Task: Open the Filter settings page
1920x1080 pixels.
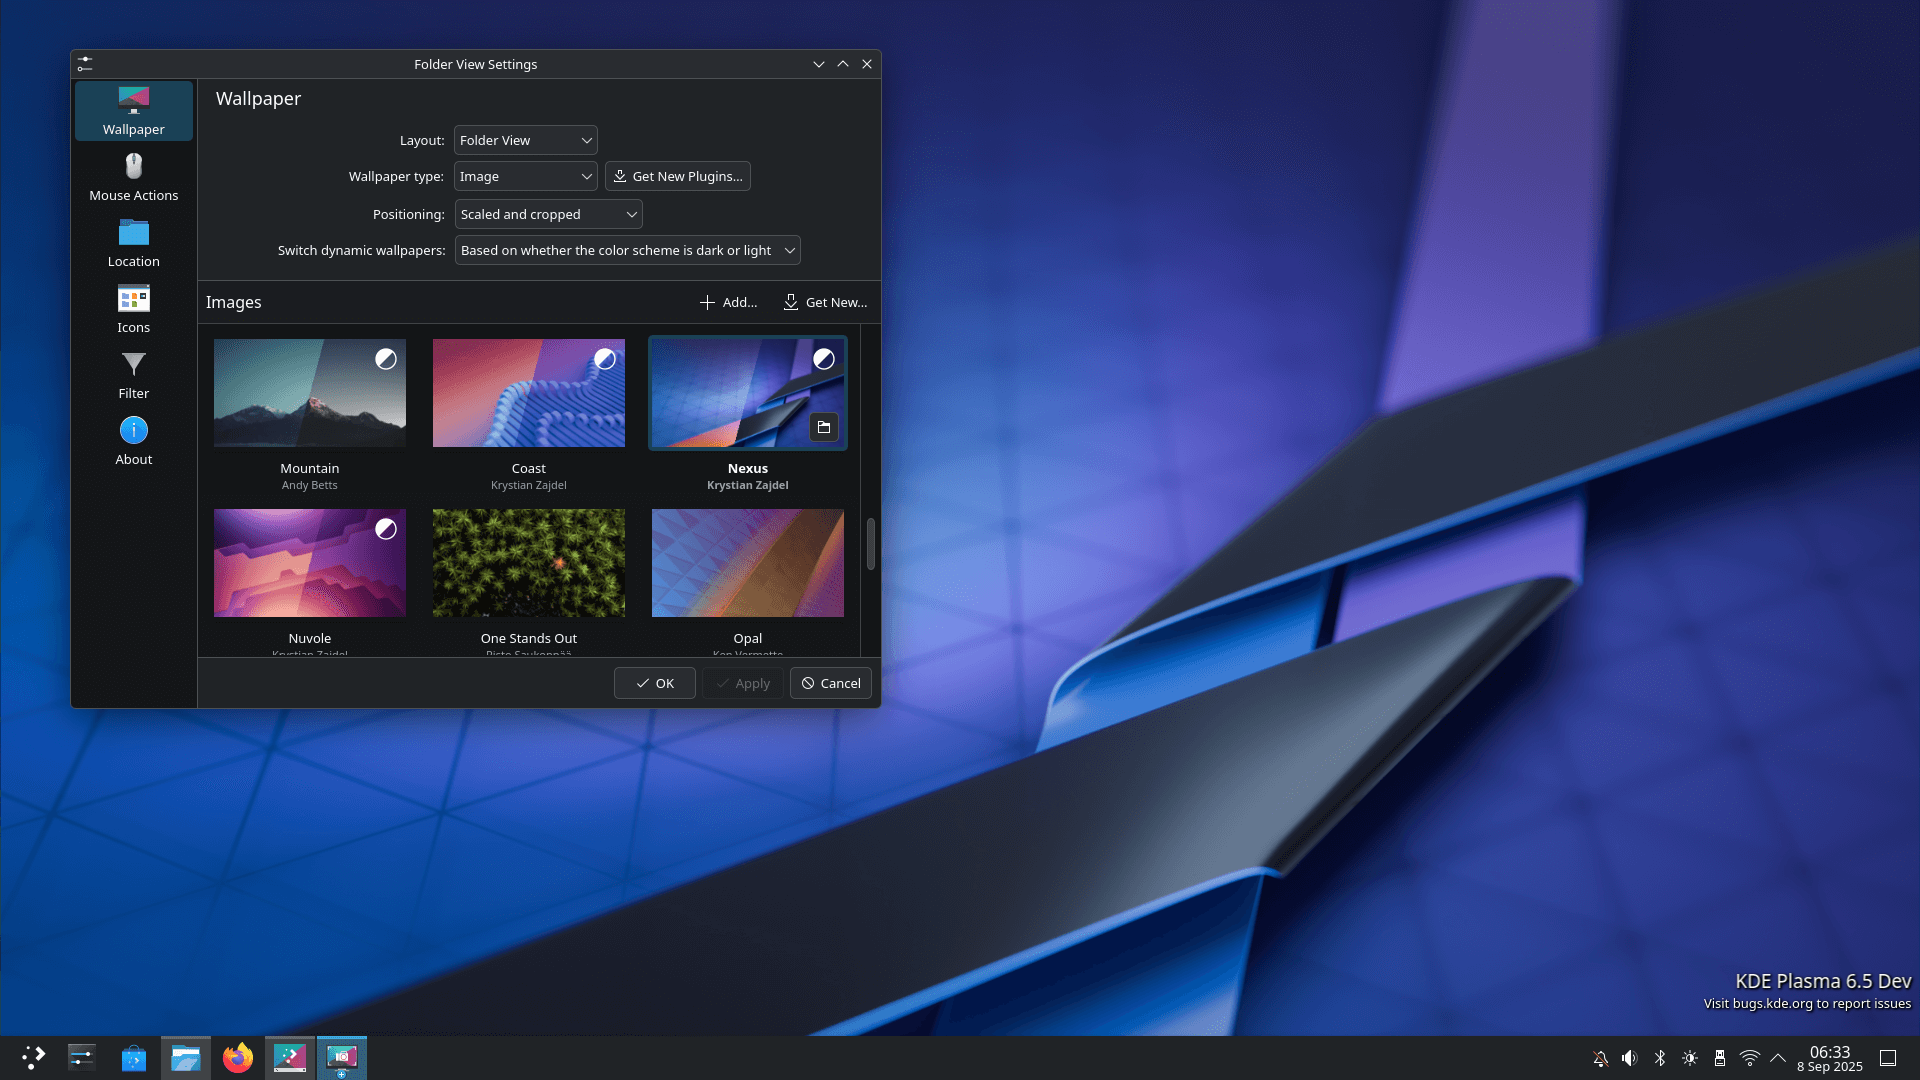Action: point(133,375)
